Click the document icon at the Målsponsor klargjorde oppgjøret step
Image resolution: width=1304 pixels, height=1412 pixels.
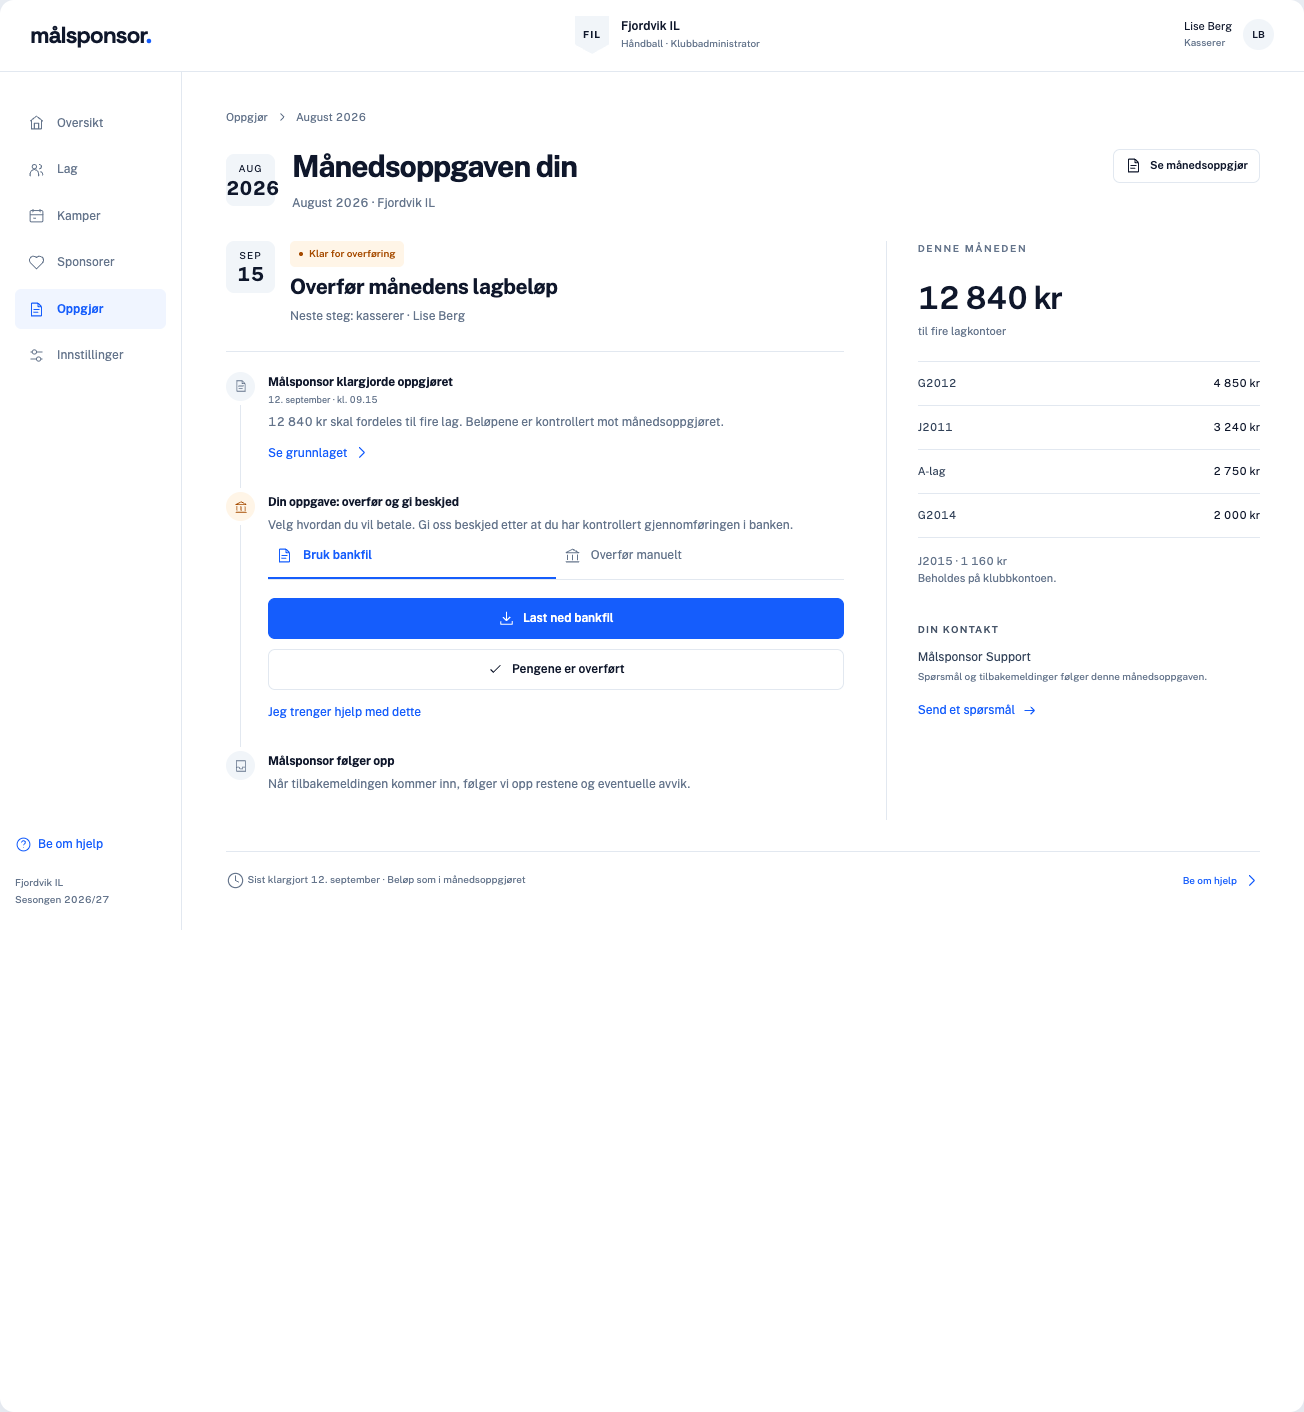241,386
